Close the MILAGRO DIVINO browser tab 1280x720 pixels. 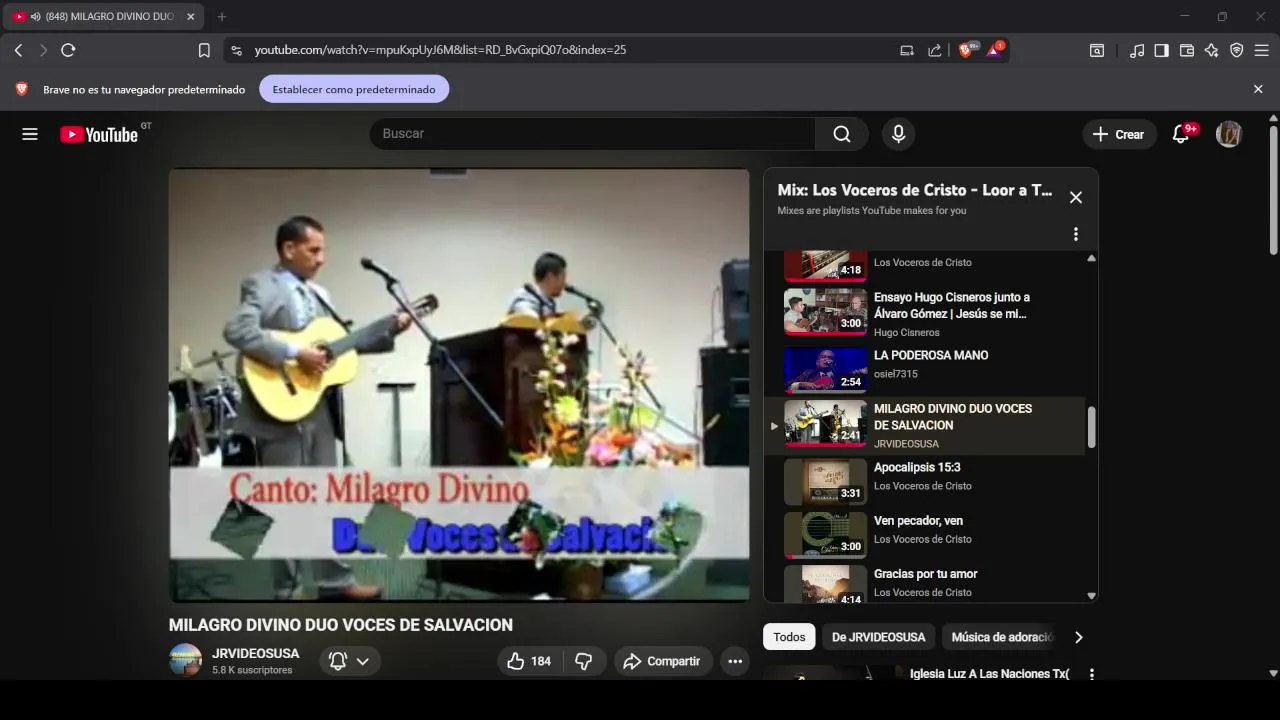191,16
